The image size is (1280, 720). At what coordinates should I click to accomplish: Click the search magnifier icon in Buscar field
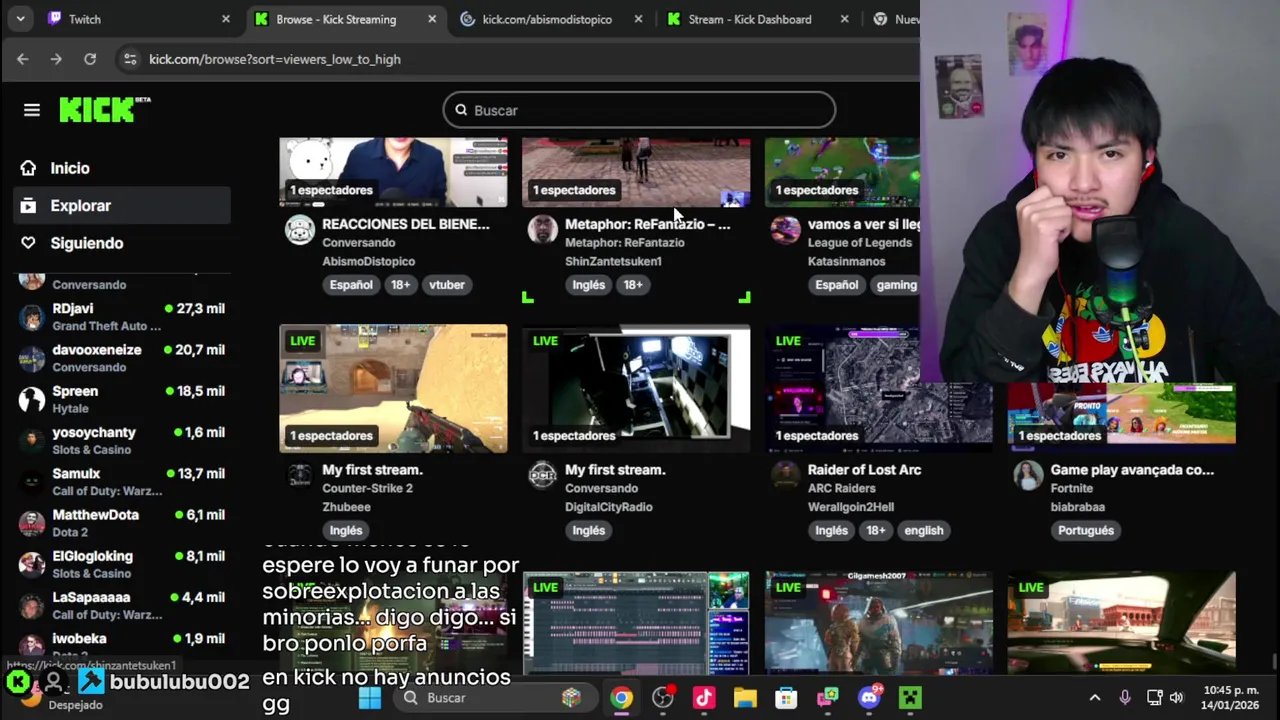click(x=461, y=110)
